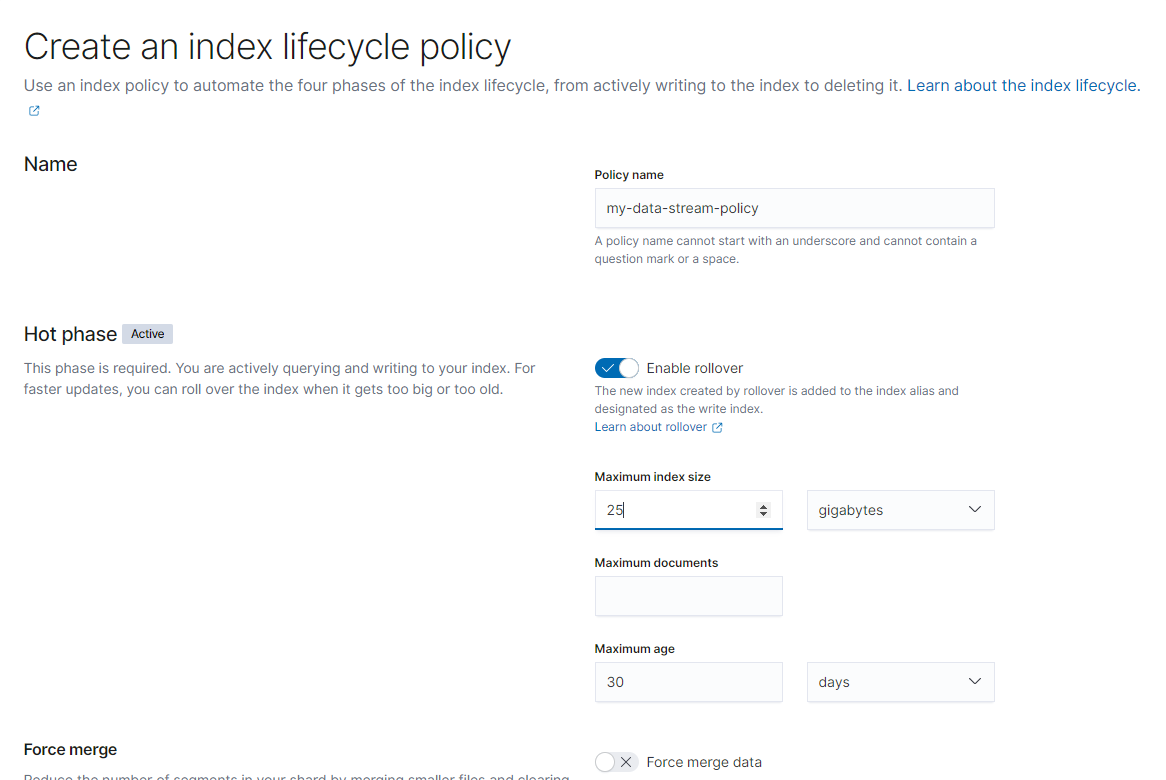Select the empty Maximum documents field
Viewport: 1166px width, 780px height.
coord(688,596)
